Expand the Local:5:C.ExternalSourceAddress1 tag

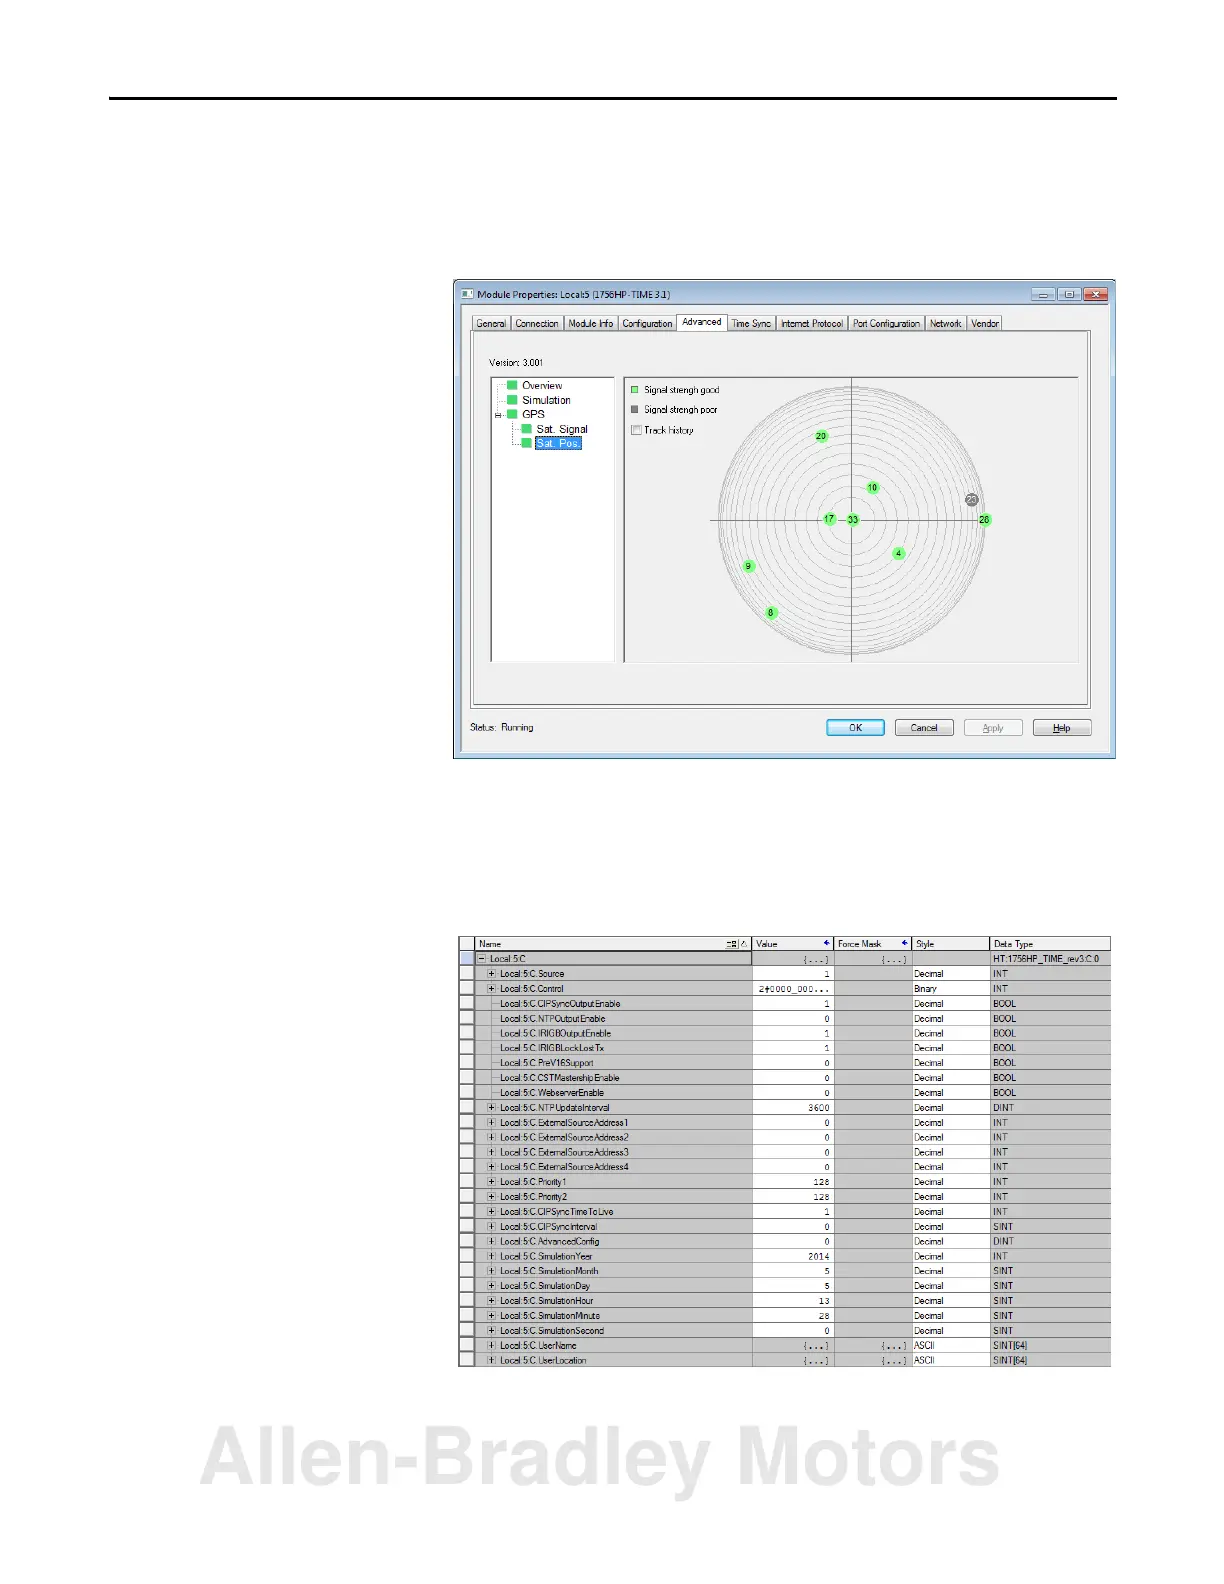coord(491,1123)
